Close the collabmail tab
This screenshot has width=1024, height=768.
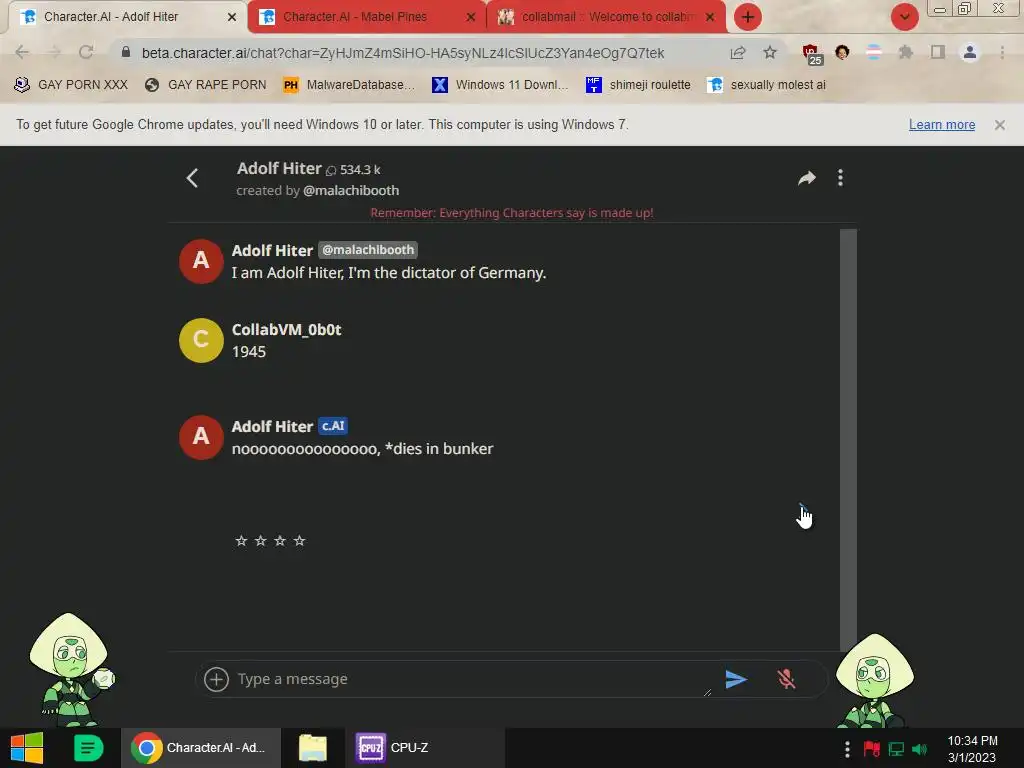point(710,17)
